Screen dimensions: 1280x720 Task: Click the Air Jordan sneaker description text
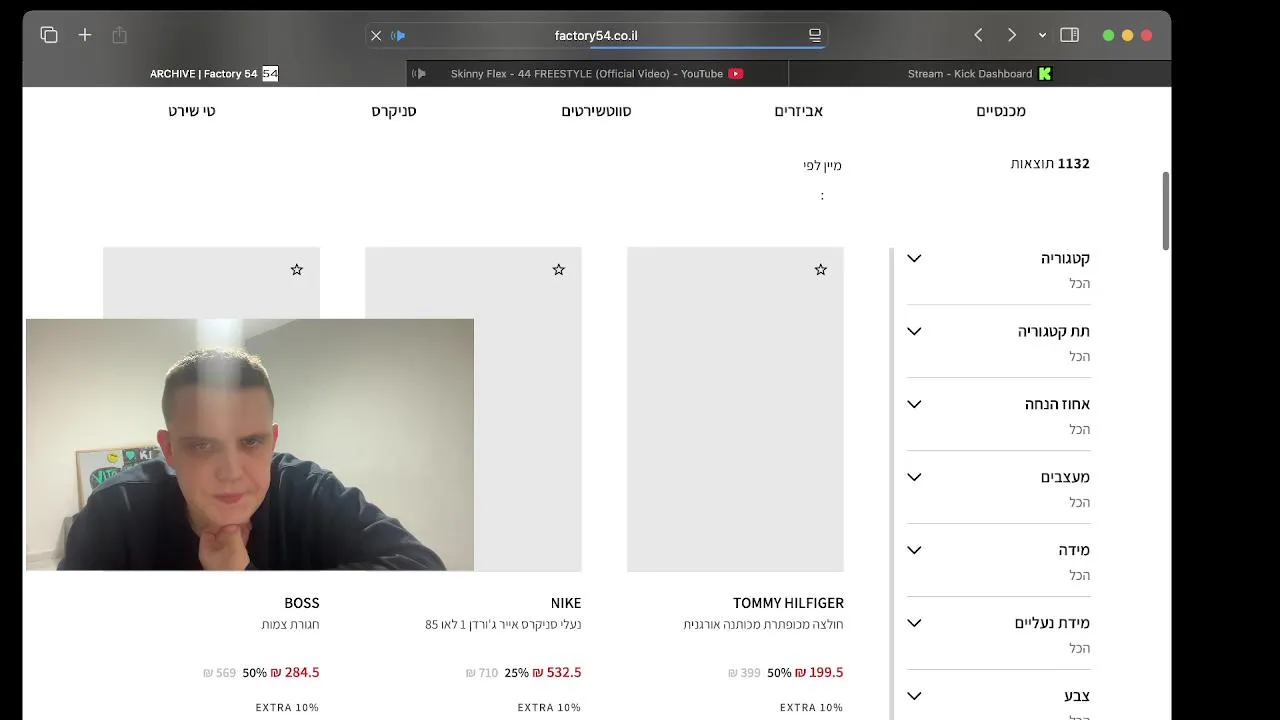[503, 625]
